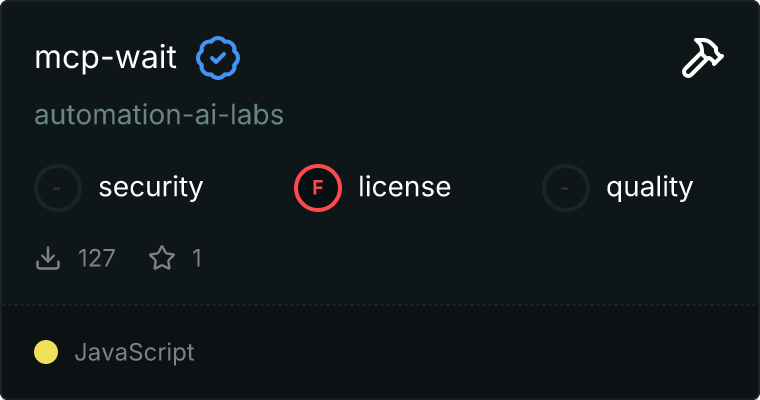Click the star count number 1
The width and height of the screenshot is (760, 400).
[x=197, y=259]
